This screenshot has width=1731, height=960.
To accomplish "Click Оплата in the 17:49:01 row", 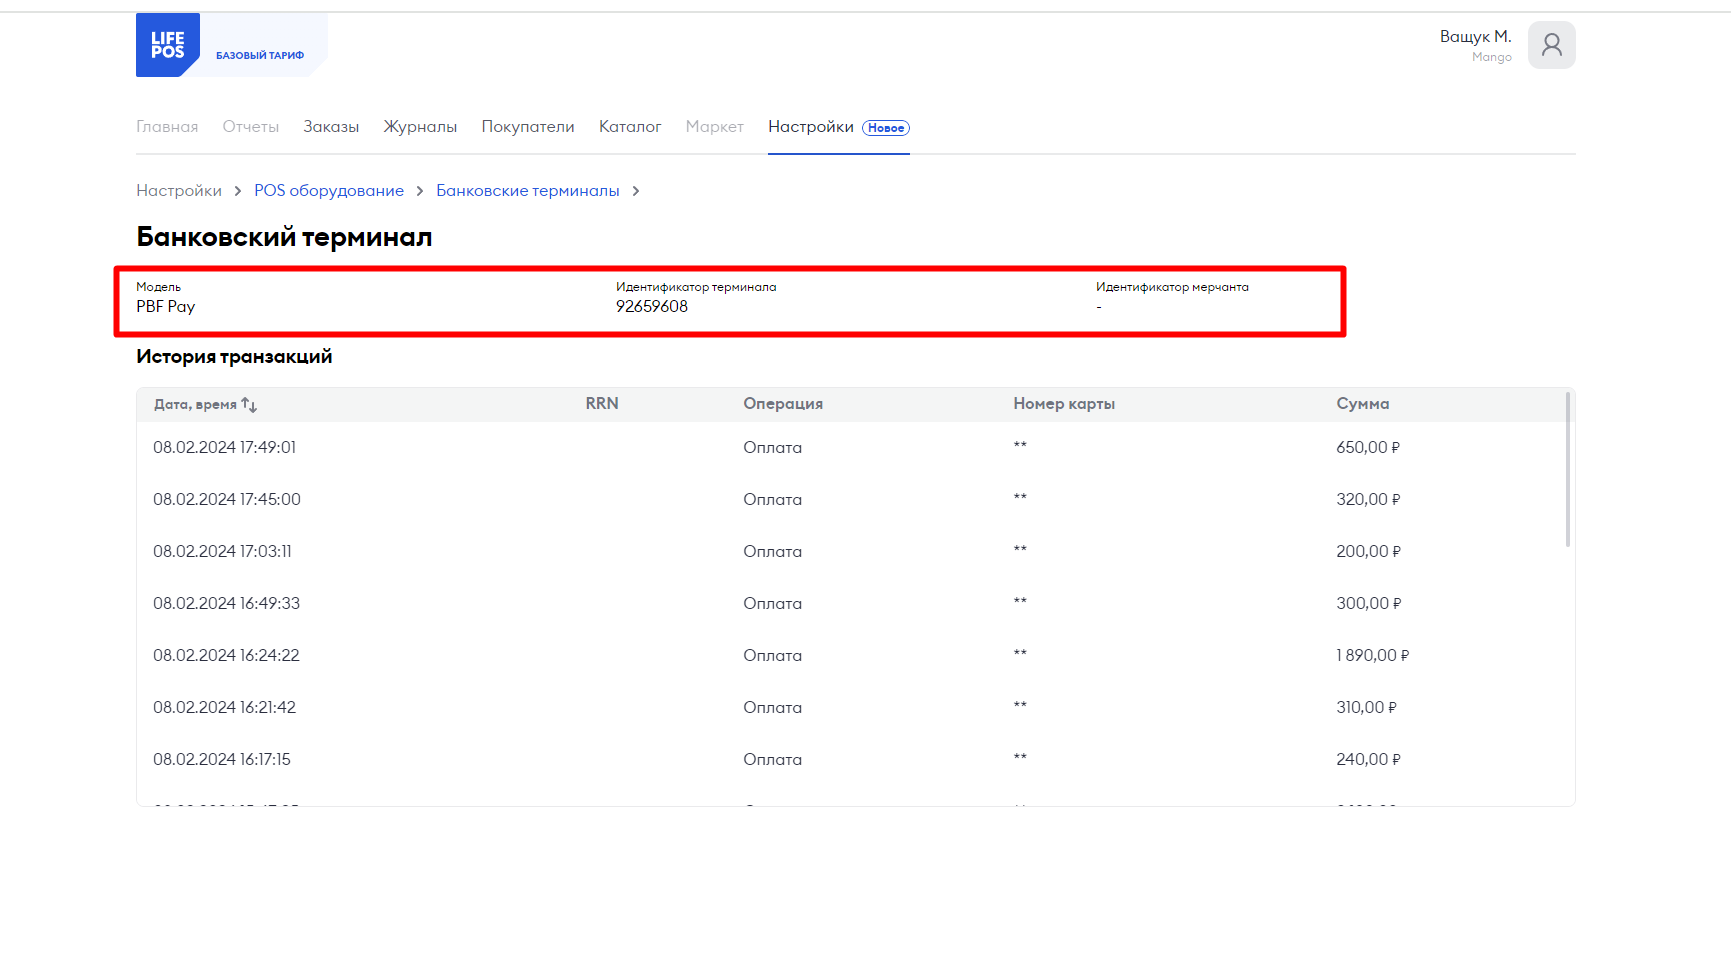I will pos(772,448).
